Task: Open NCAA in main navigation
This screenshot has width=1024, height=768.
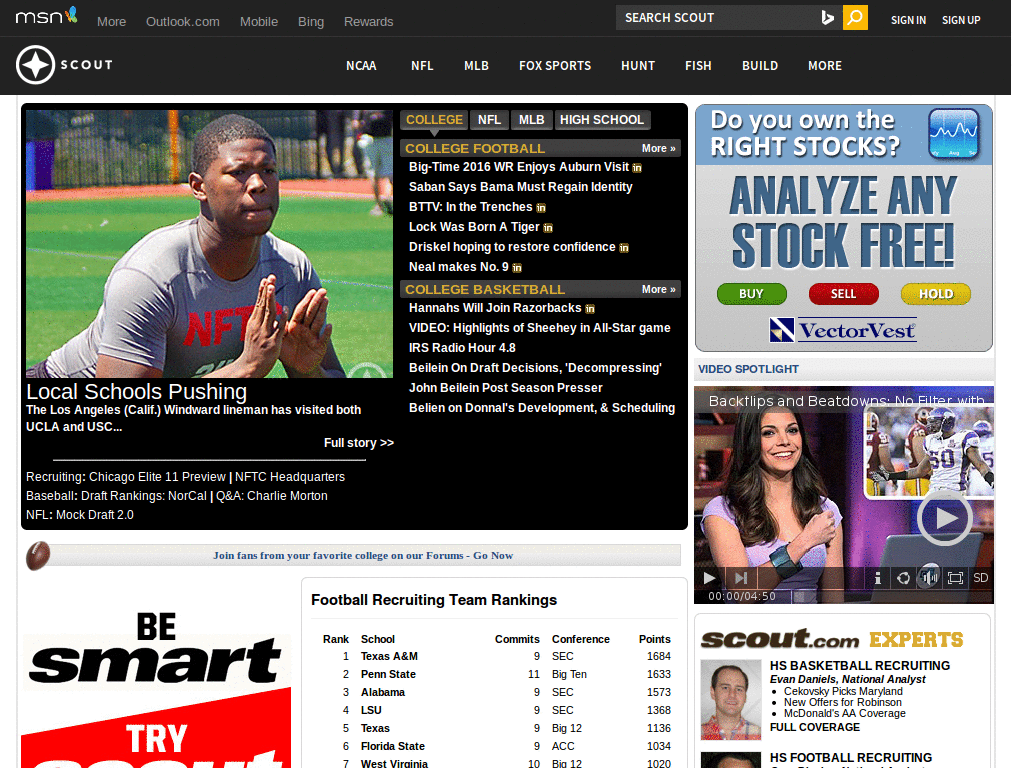Action: pos(361,66)
